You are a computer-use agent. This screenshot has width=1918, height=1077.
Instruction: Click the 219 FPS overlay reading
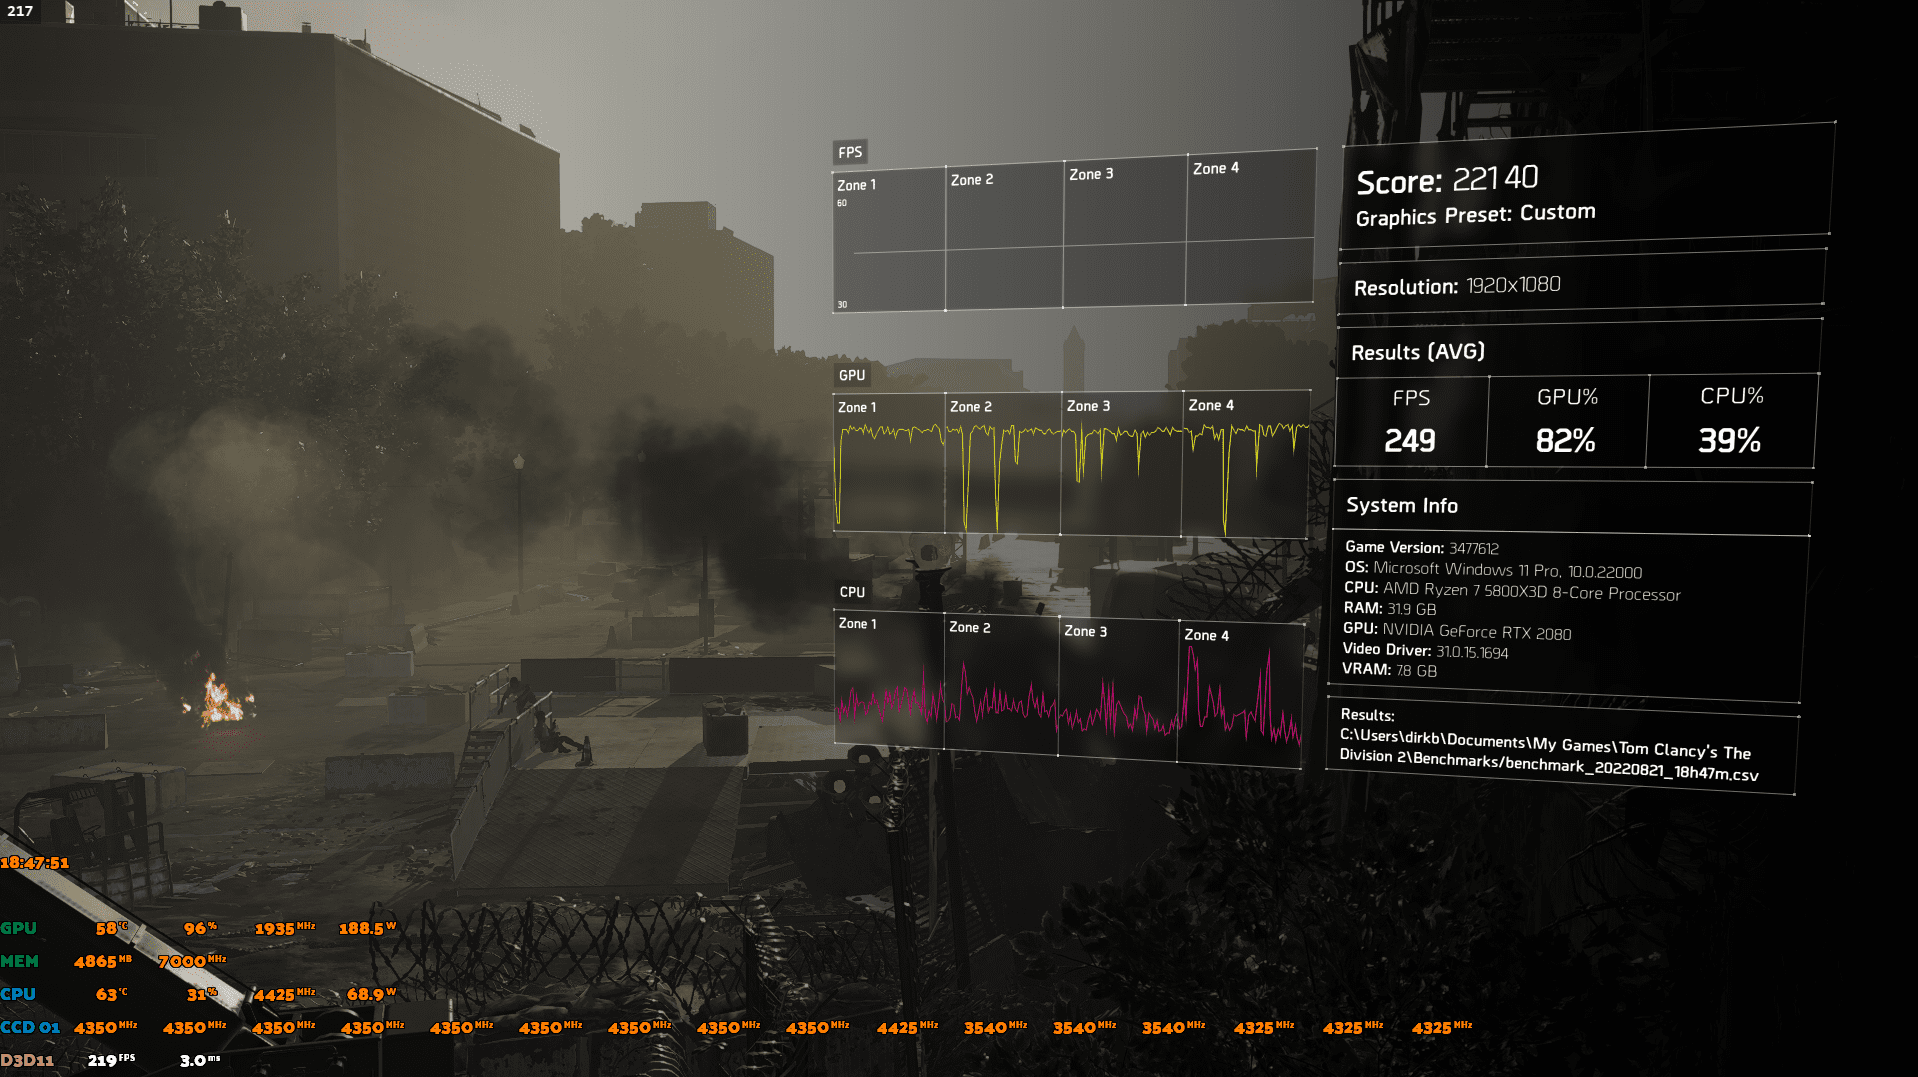(111, 1060)
